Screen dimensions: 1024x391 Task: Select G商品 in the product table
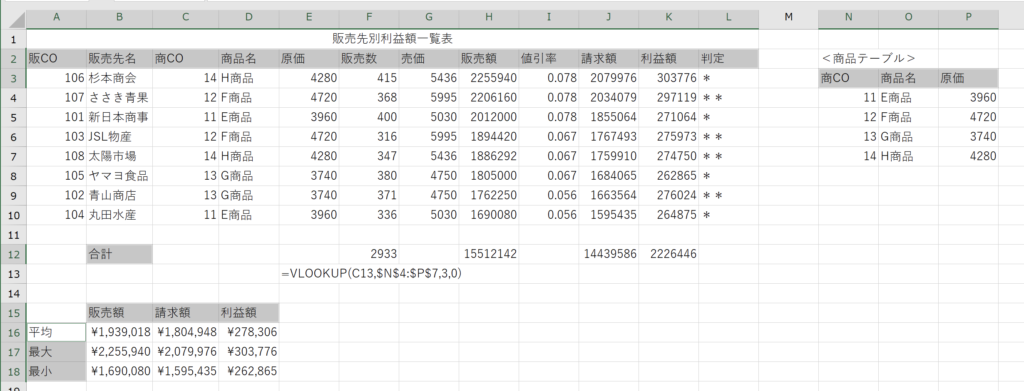coord(908,137)
